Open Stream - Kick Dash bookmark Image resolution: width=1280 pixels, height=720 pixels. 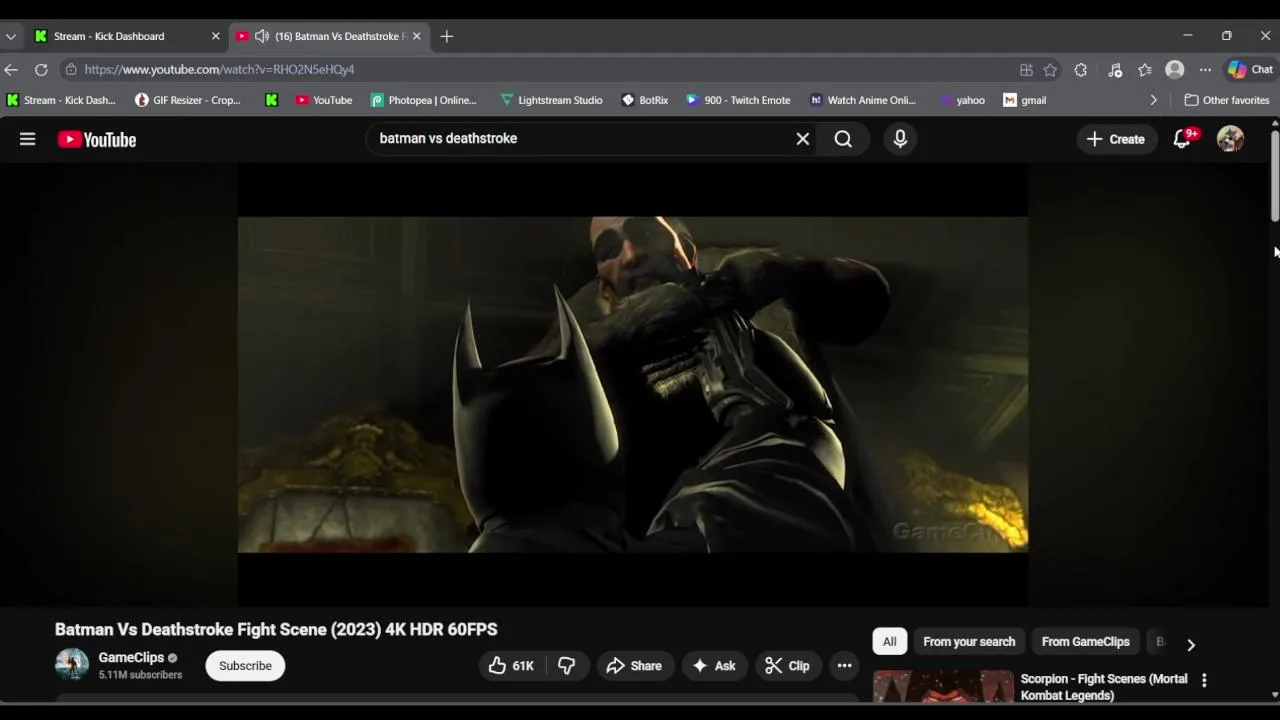pyautogui.click(x=61, y=100)
